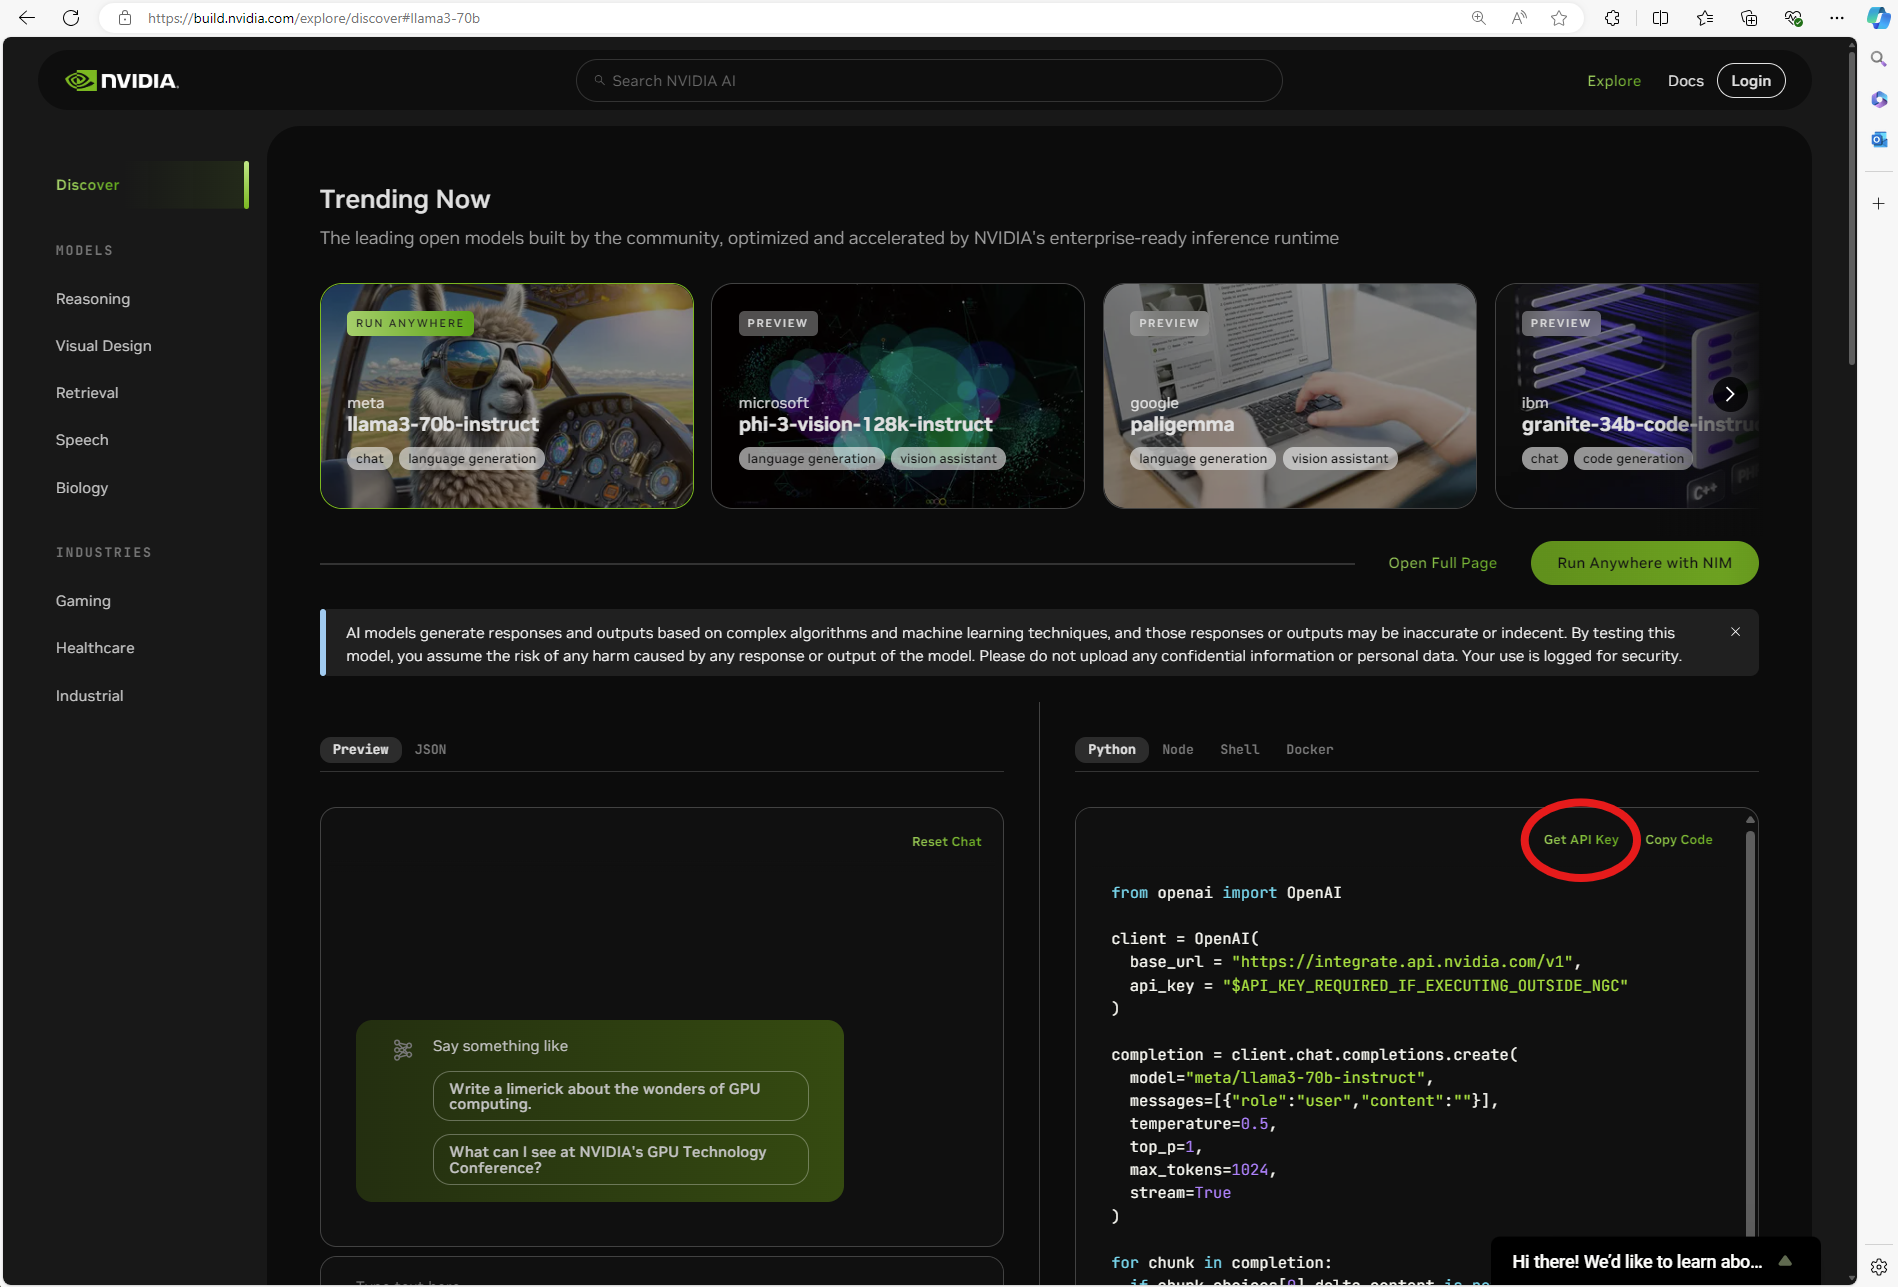Image resolution: width=1898 pixels, height=1287 pixels.
Task: Open browser settings and more menu
Action: click(1836, 18)
